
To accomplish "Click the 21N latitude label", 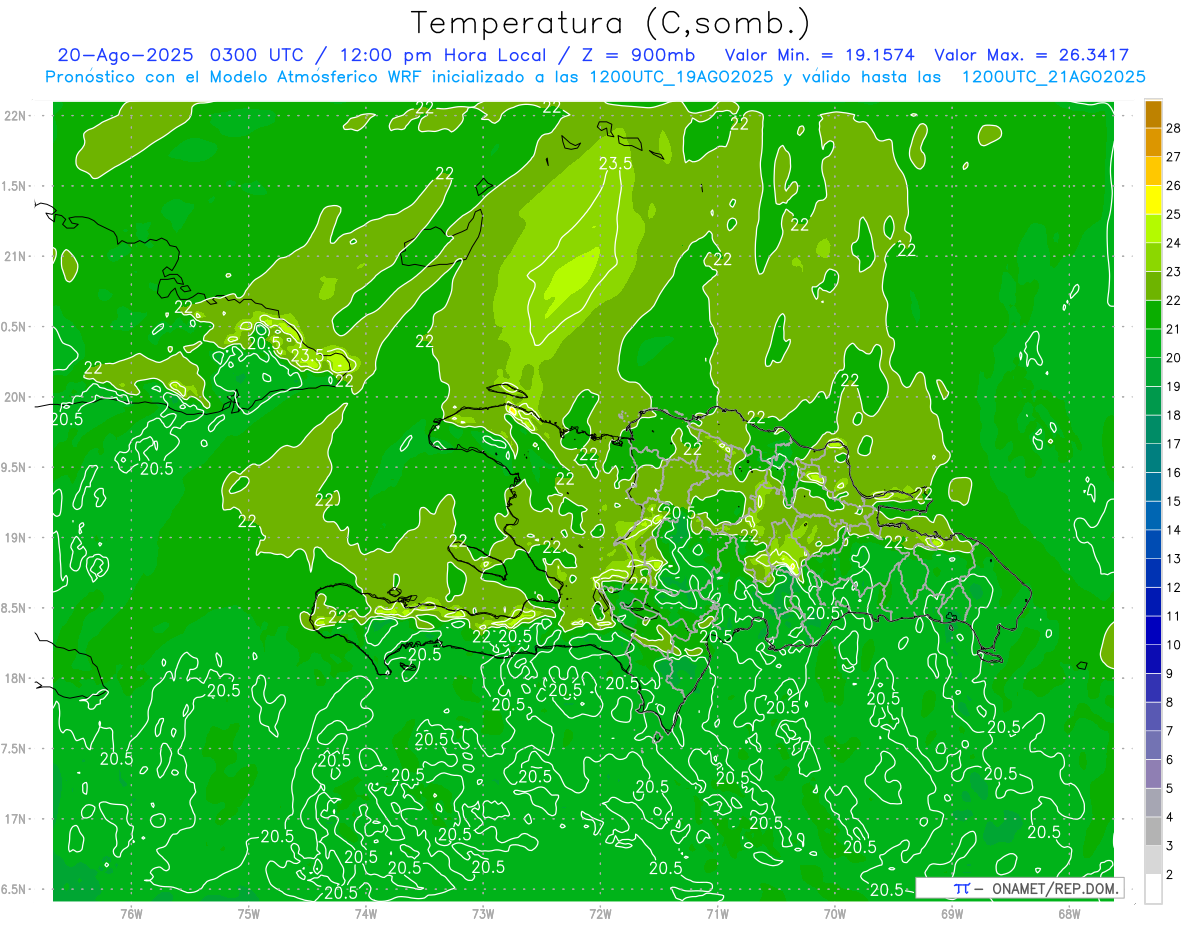I will click(15, 257).
